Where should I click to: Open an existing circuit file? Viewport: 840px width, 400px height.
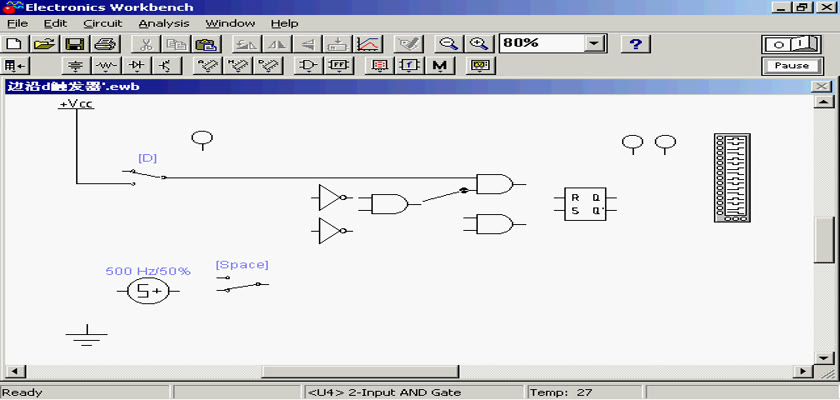tap(45, 43)
